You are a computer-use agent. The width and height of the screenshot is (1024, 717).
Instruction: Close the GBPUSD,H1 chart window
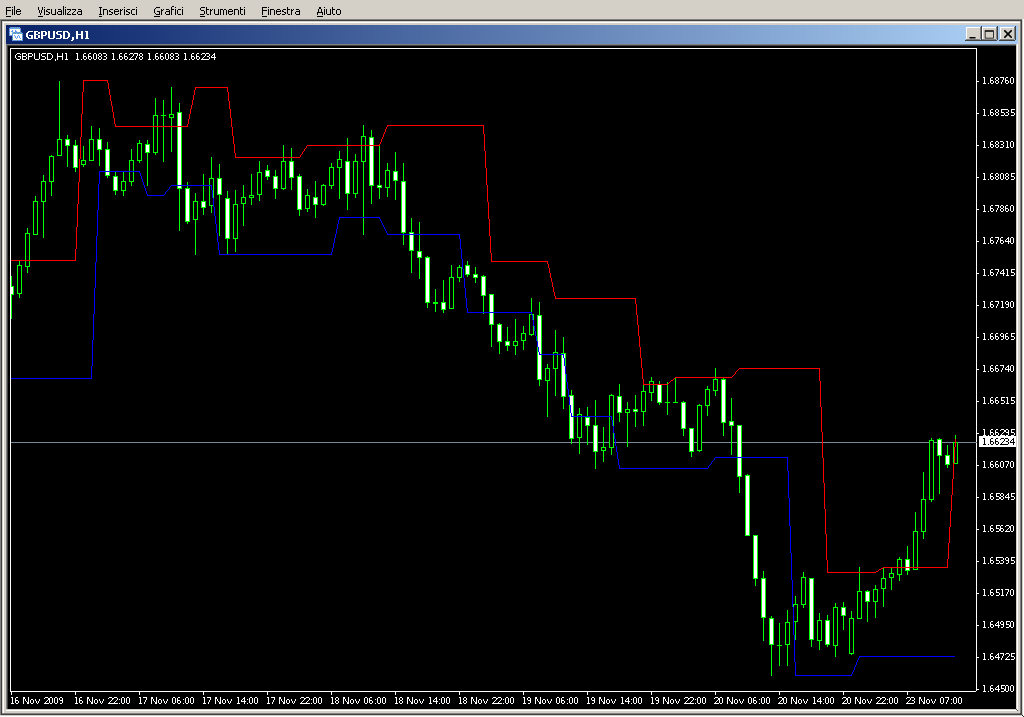tap(1007, 34)
